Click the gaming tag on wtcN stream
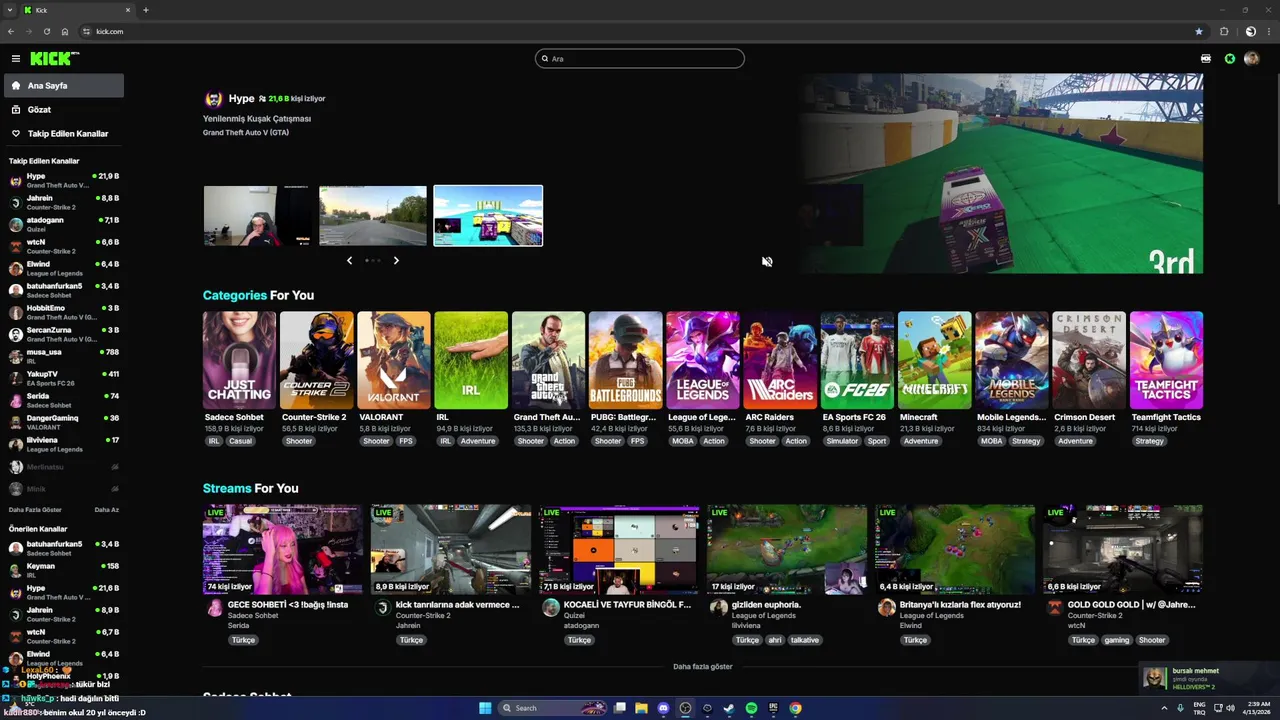1280x720 pixels. point(1117,640)
